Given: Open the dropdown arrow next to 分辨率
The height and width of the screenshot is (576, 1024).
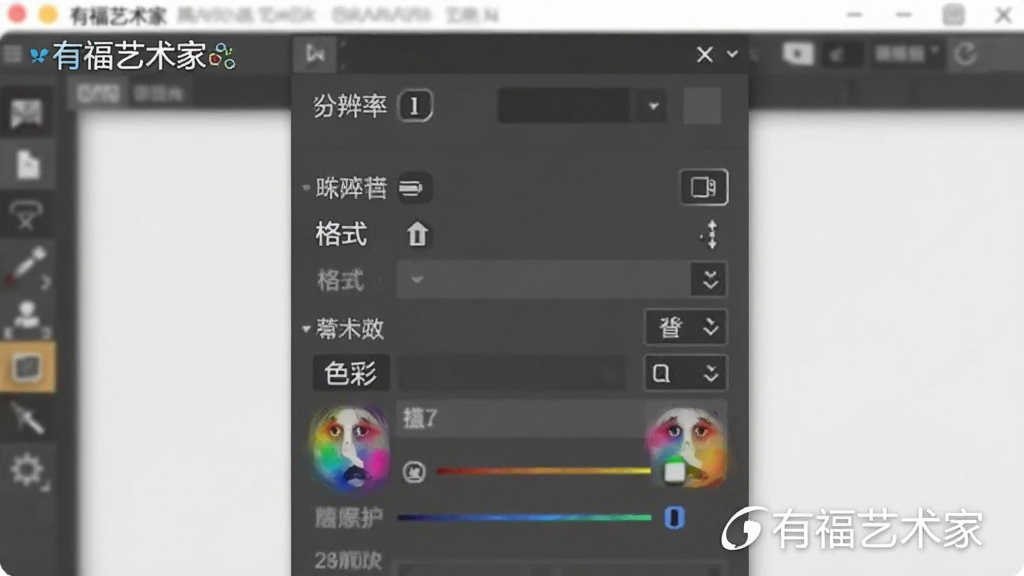Looking at the screenshot, I should [652, 106].
